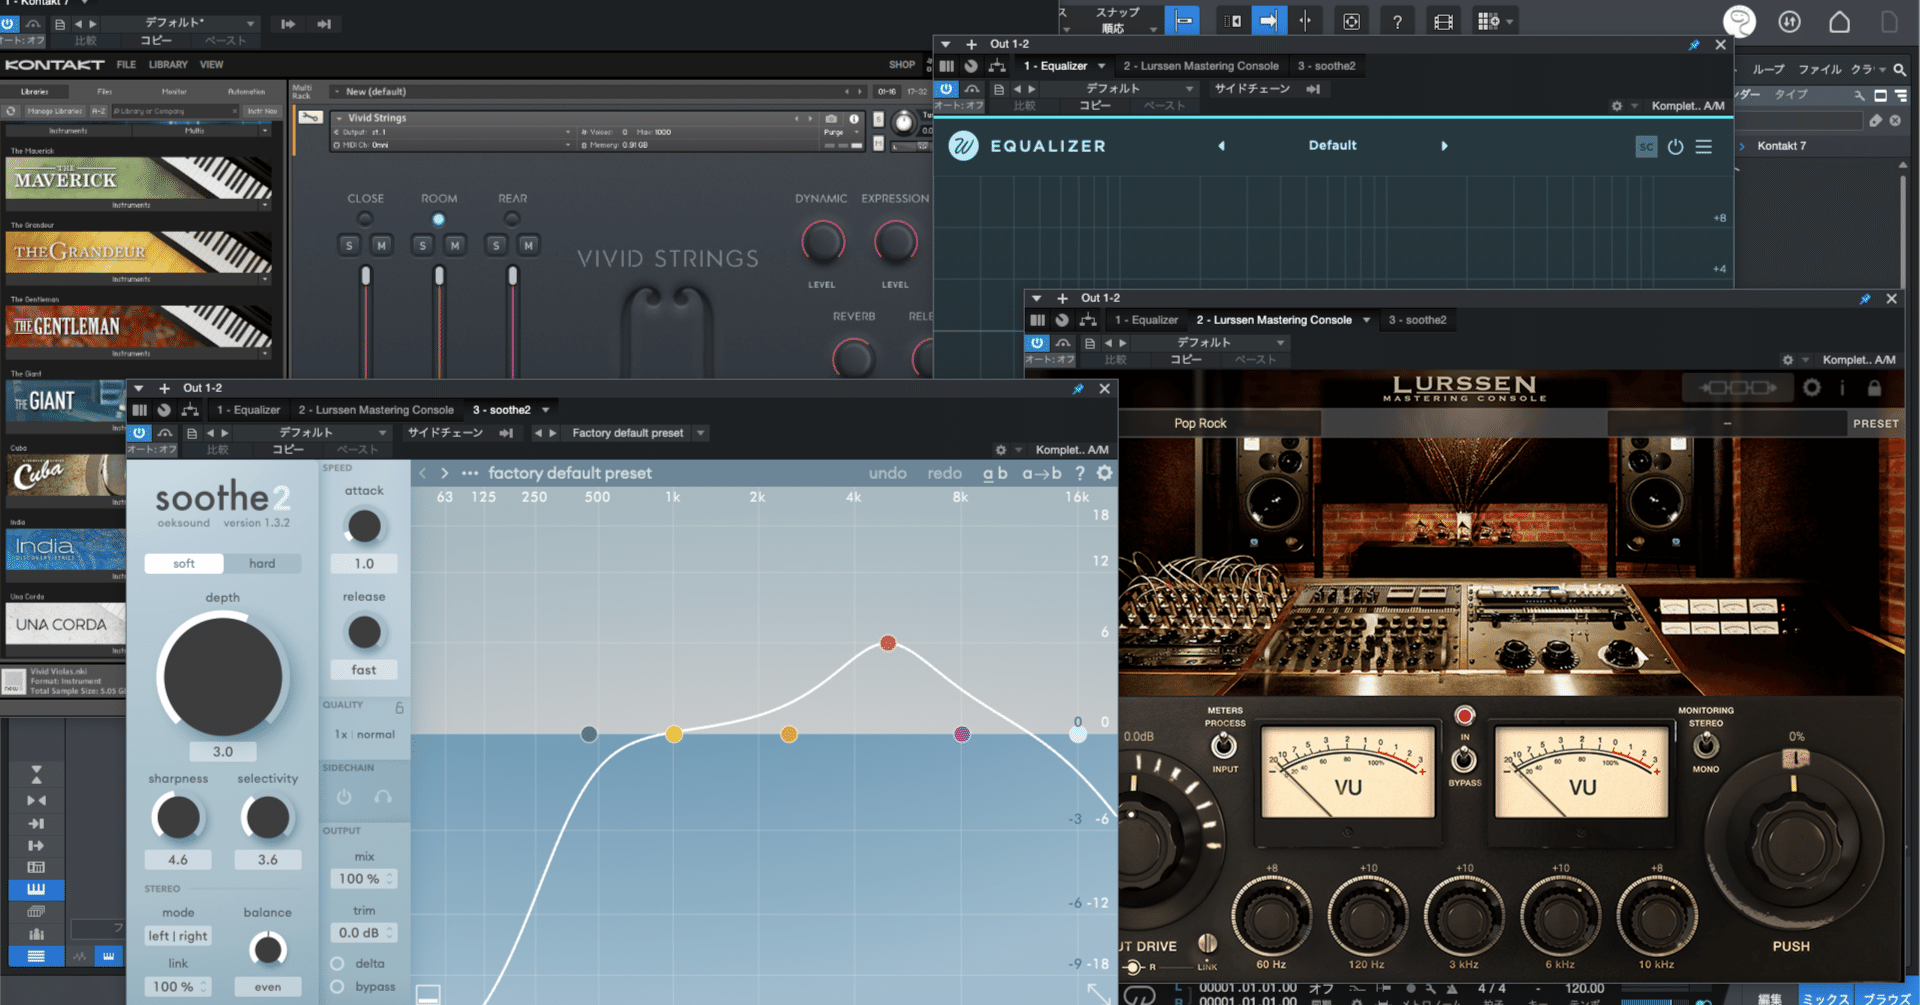Mute the ROOM mic in Vivid Strings

(x=455, y=245)
